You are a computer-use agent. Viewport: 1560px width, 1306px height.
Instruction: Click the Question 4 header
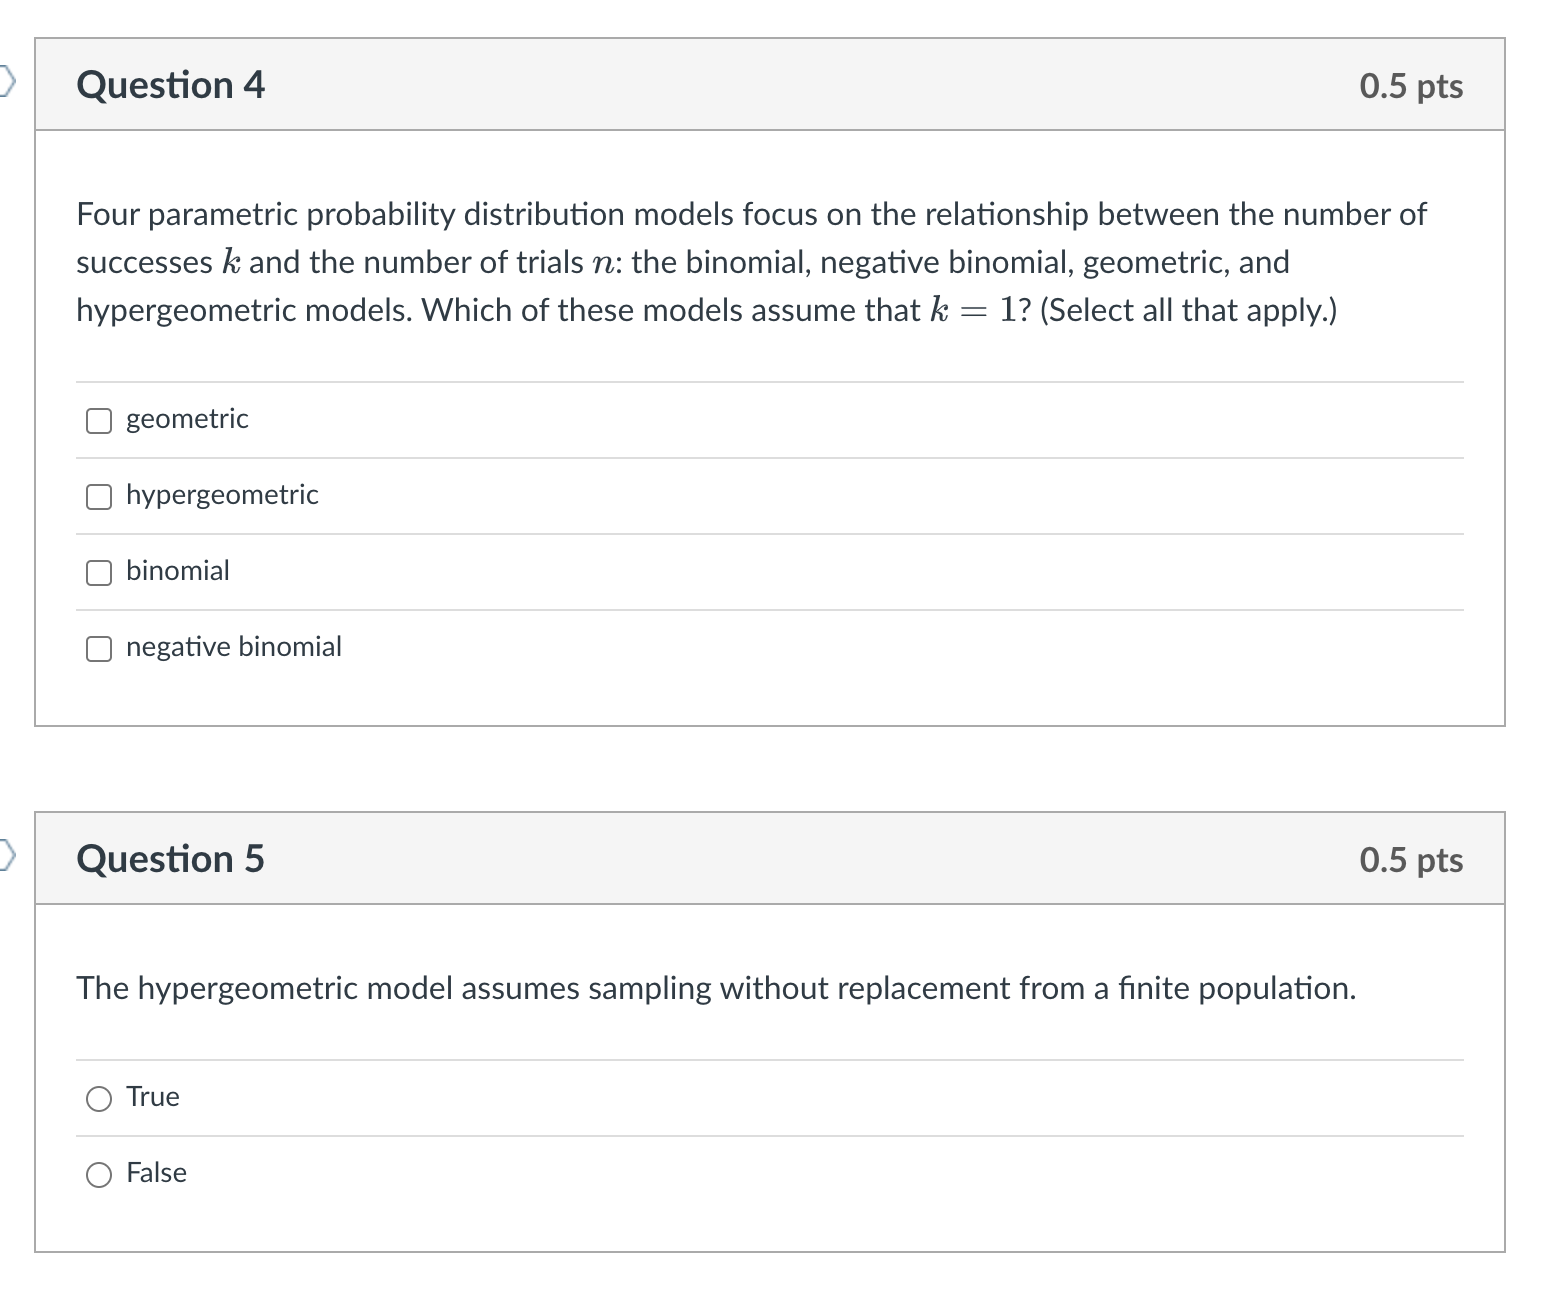click(x=170, y=85)
